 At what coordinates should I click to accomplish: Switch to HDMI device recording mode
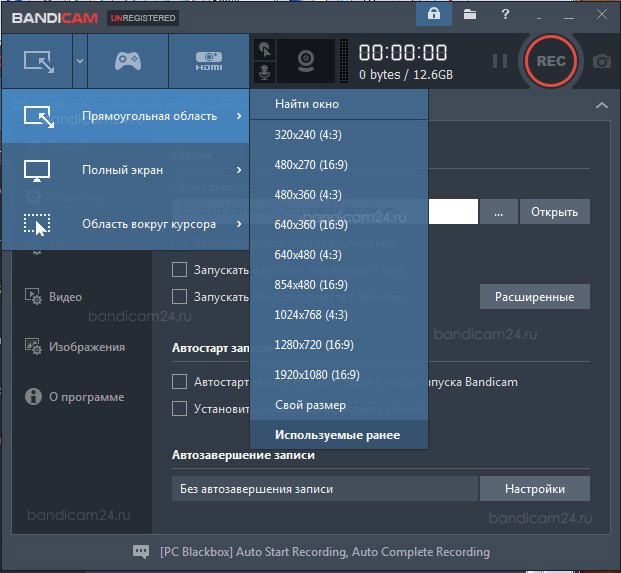coord(209,61)
